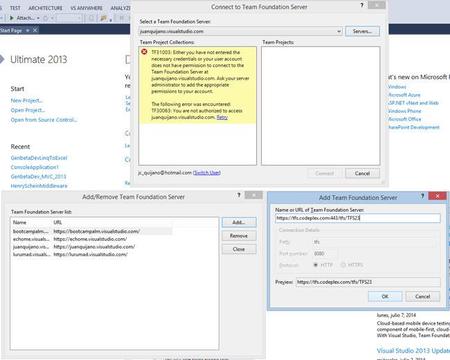Select the HTTP protocol radio button
The height and width of the screenshot is (360, 450).
315,265
